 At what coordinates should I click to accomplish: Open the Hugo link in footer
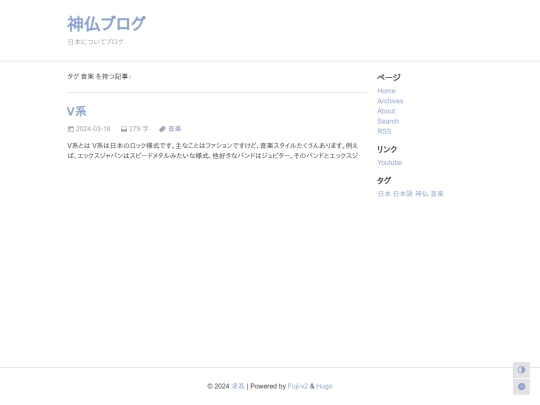pos(324,386)
